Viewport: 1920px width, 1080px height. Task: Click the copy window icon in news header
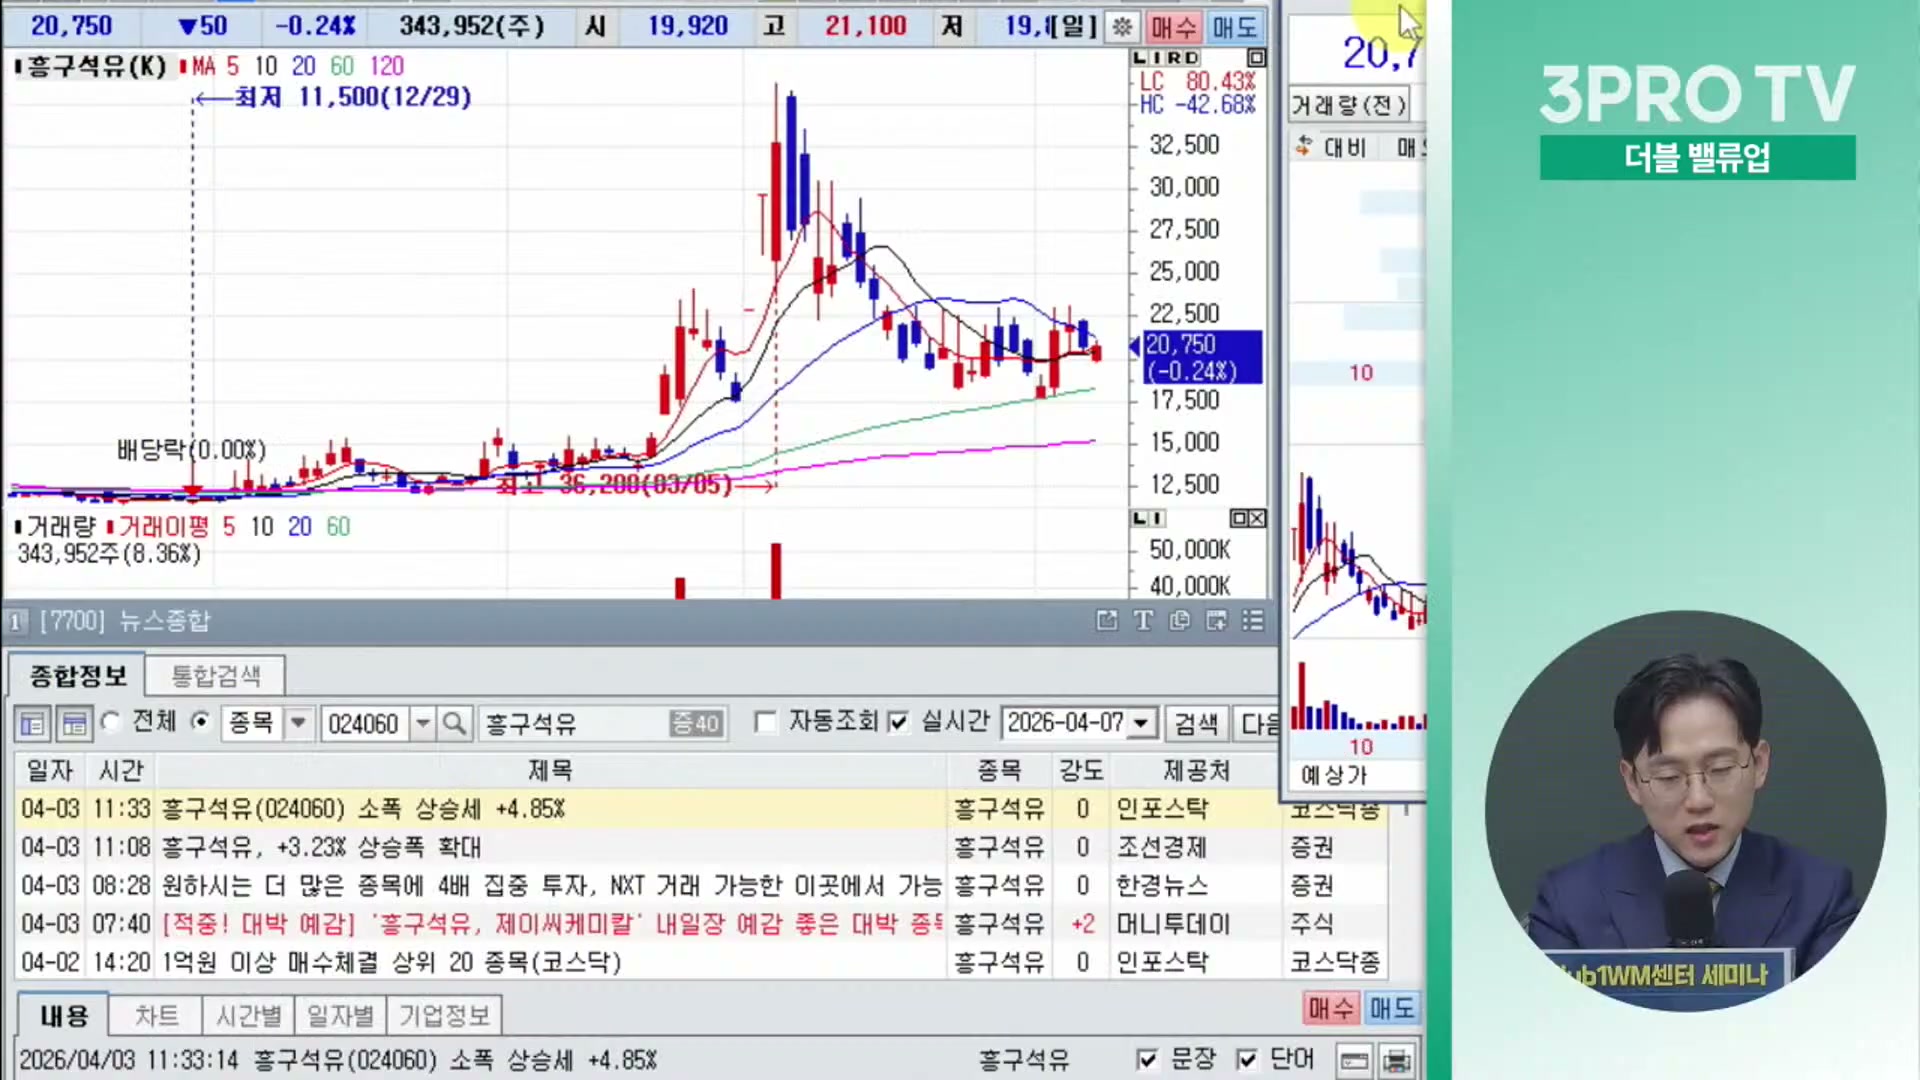tap(1180, 621)
